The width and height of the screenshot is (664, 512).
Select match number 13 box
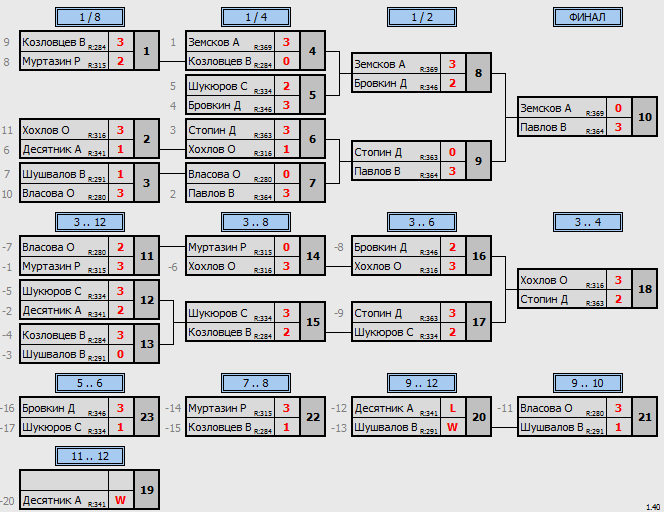pos(147,344)
